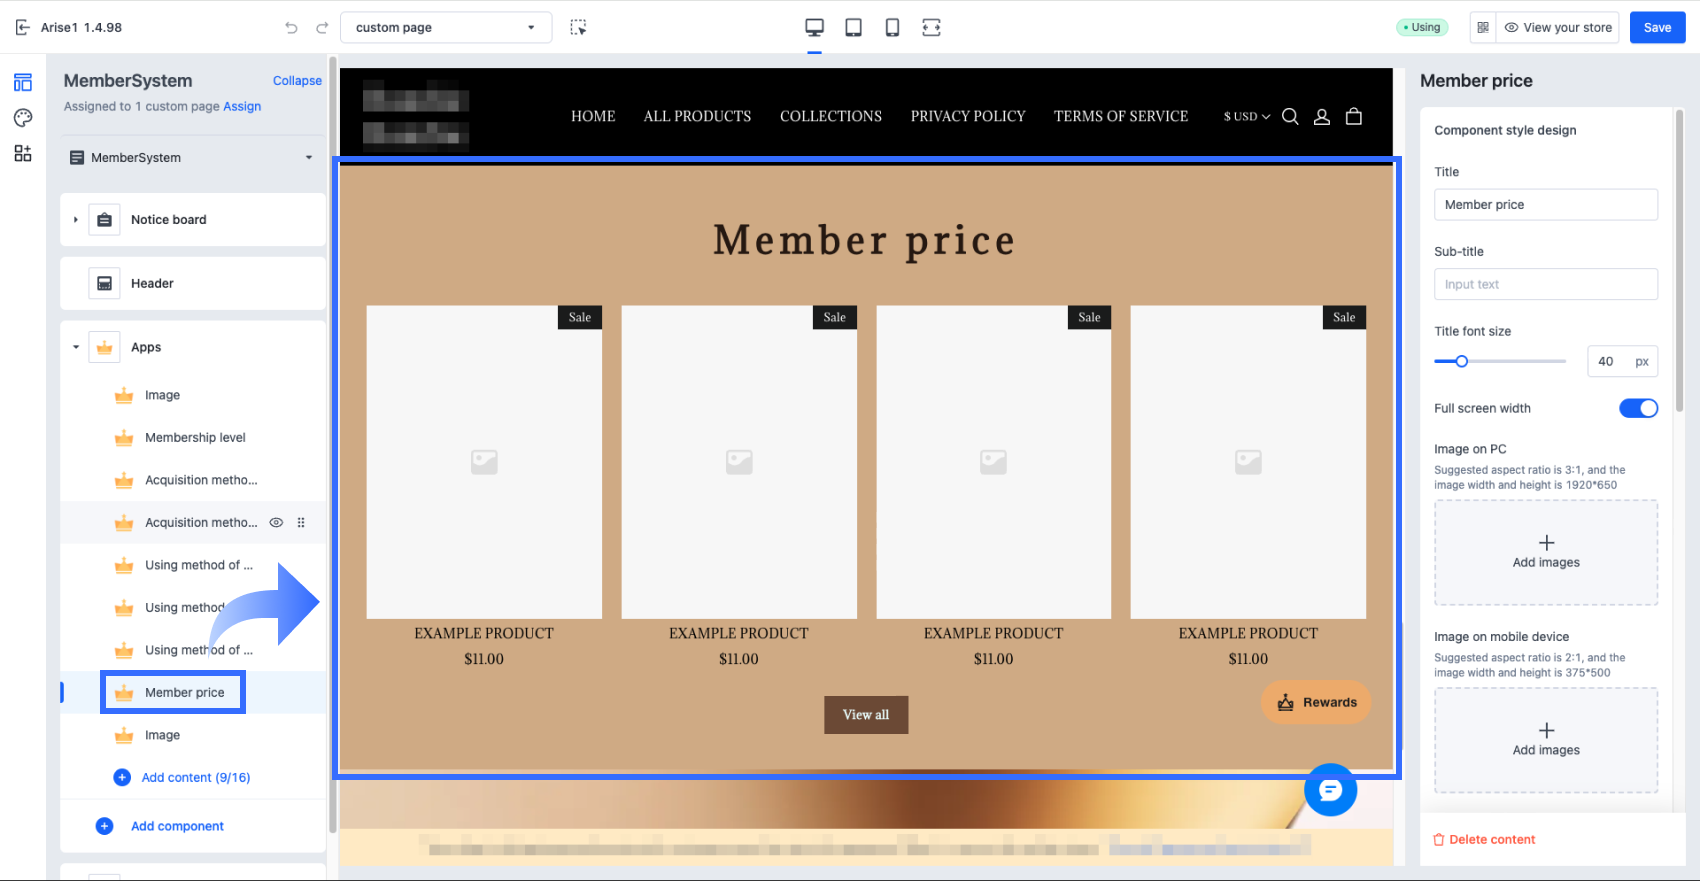This screenshot has height=881, width=1700.
Task: Switch preview to full-width view
Action: [x=931, y=27]
